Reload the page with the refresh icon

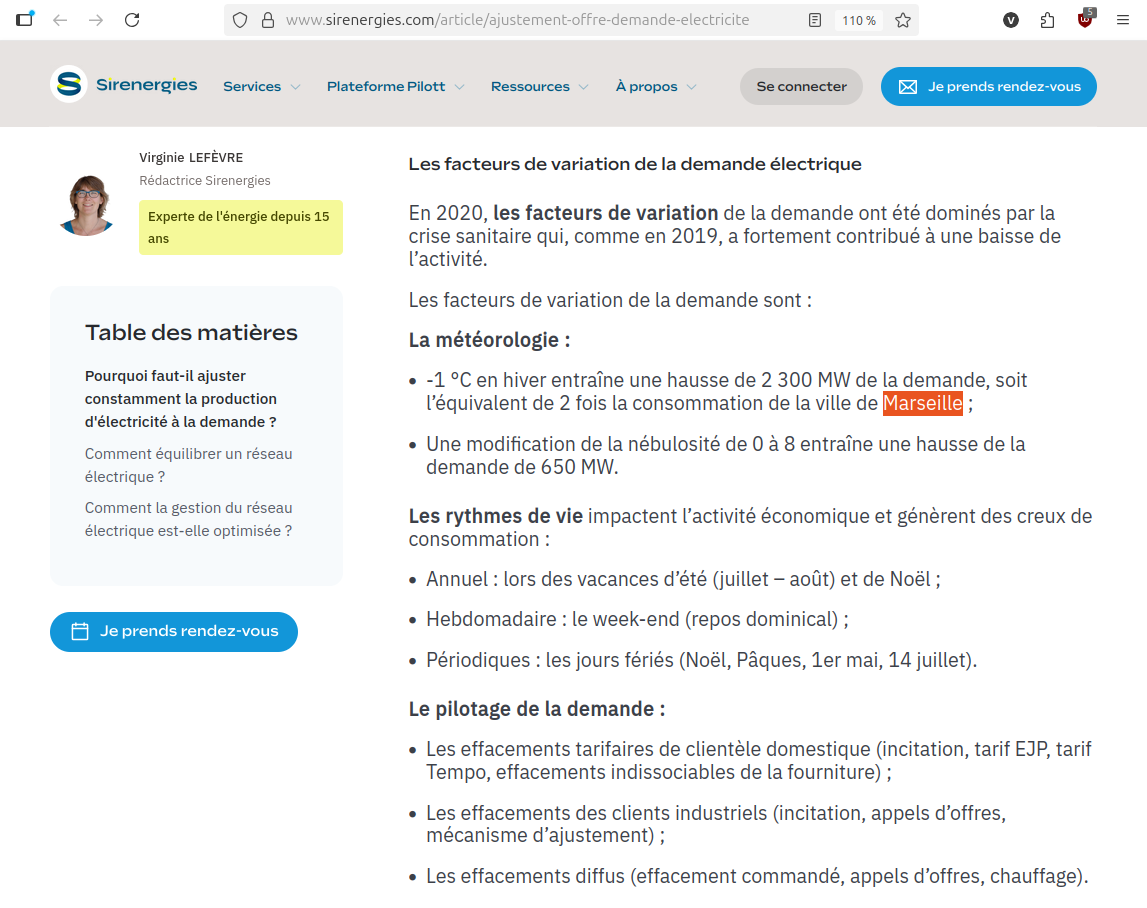pyautogui.click(x=132, y=20)
